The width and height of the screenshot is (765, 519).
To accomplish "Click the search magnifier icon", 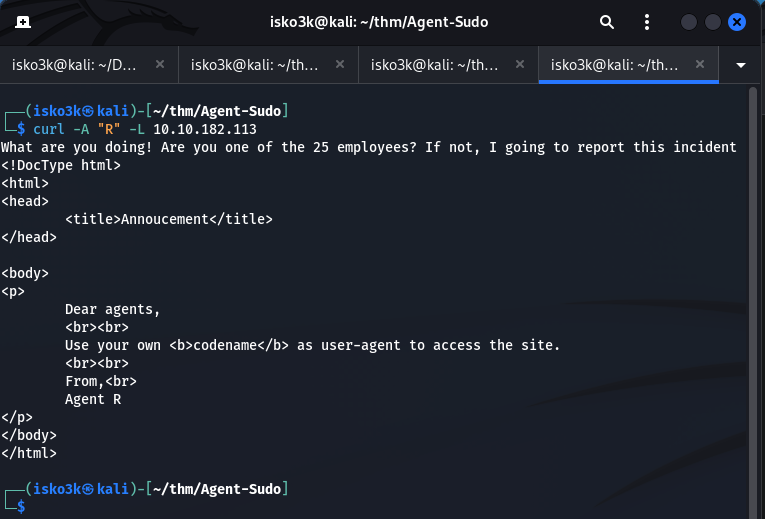I will click(x=607, y=22).
